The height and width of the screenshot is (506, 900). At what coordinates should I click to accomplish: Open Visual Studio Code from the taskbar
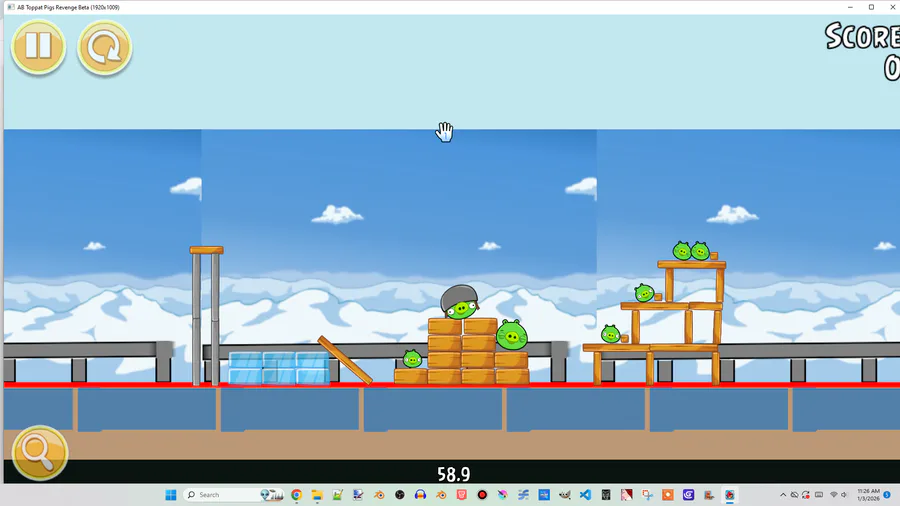click(585, 495)
